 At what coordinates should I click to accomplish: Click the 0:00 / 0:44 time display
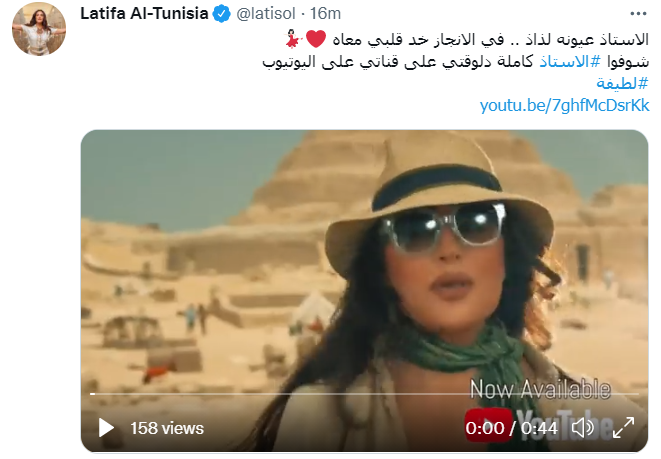coord(511,429)
